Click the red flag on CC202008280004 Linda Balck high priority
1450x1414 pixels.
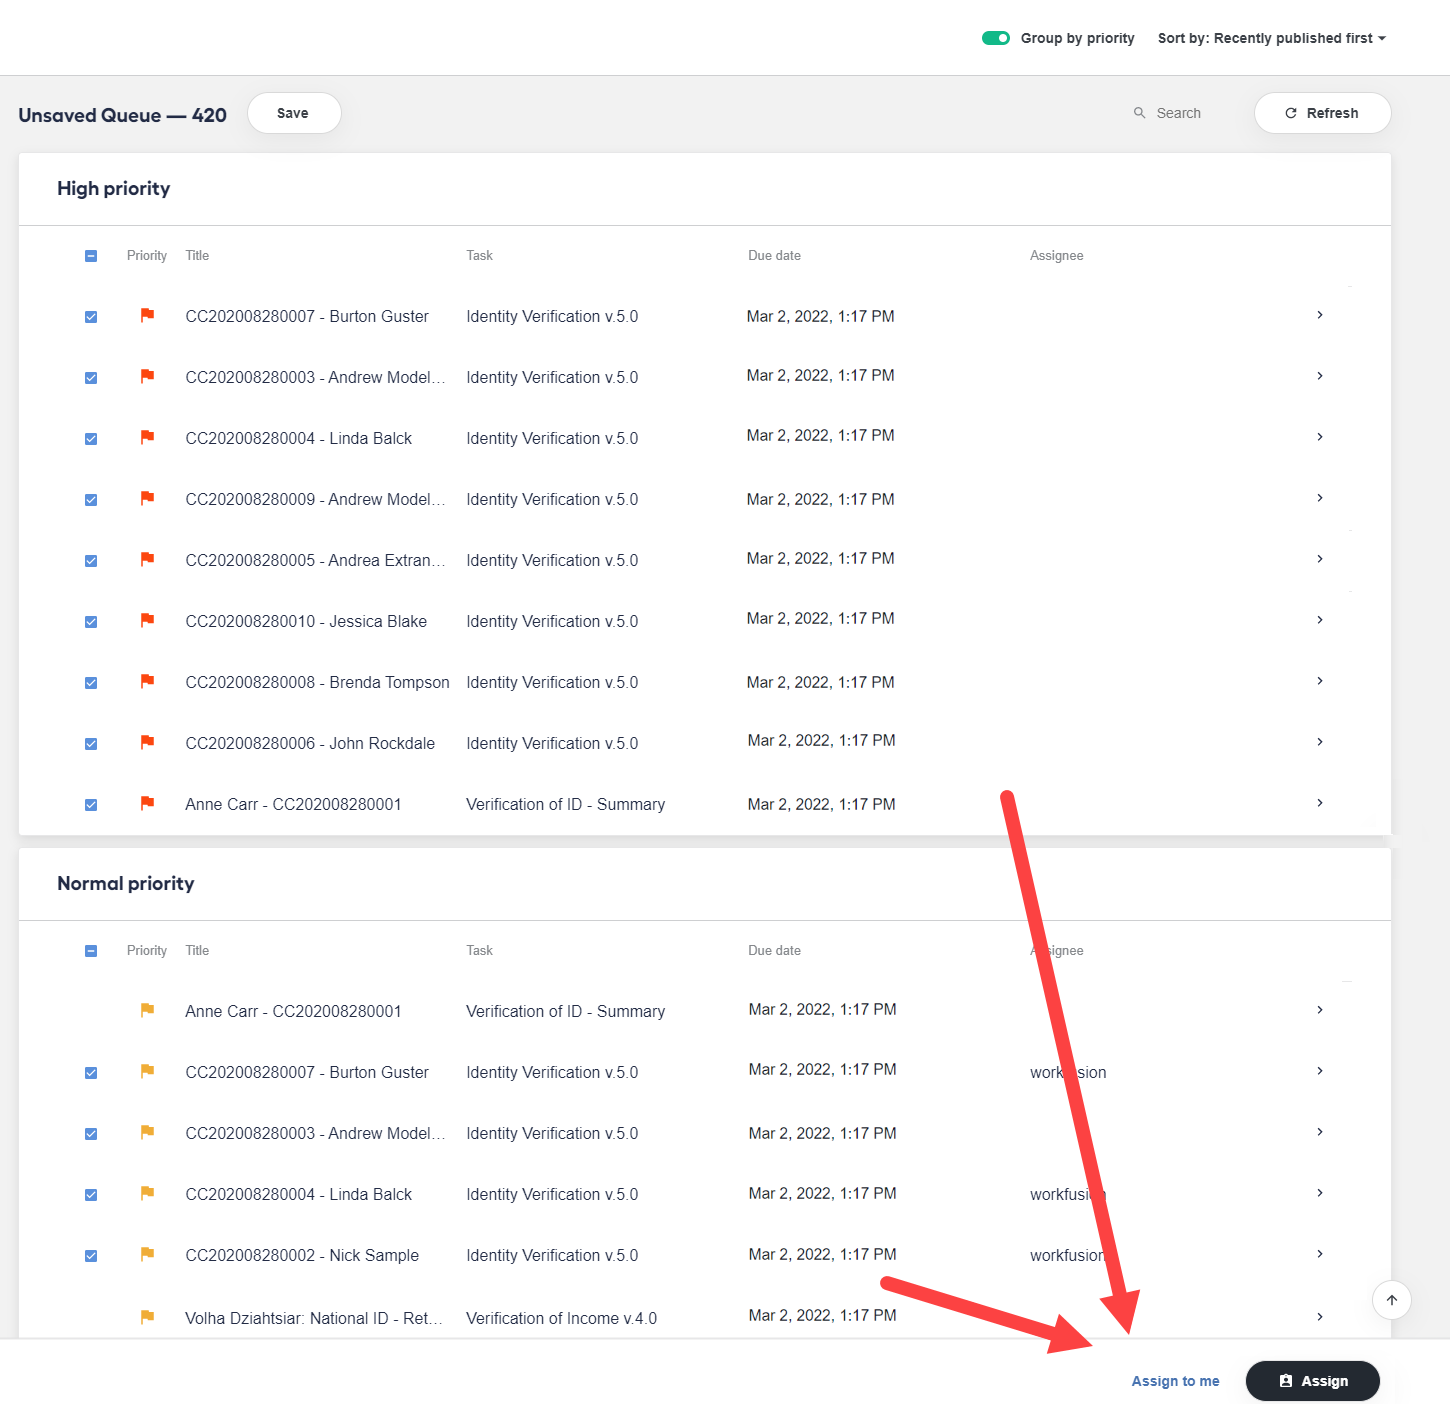tap(147, 437)
